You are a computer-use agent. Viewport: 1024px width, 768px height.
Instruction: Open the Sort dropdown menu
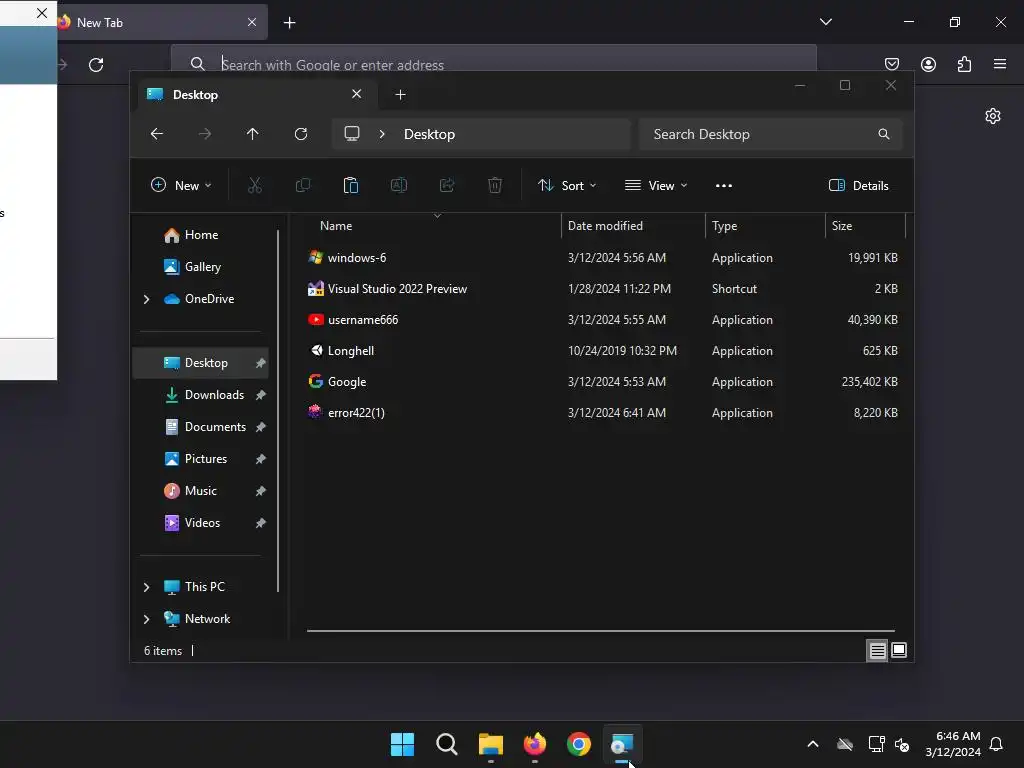point(567,185)
